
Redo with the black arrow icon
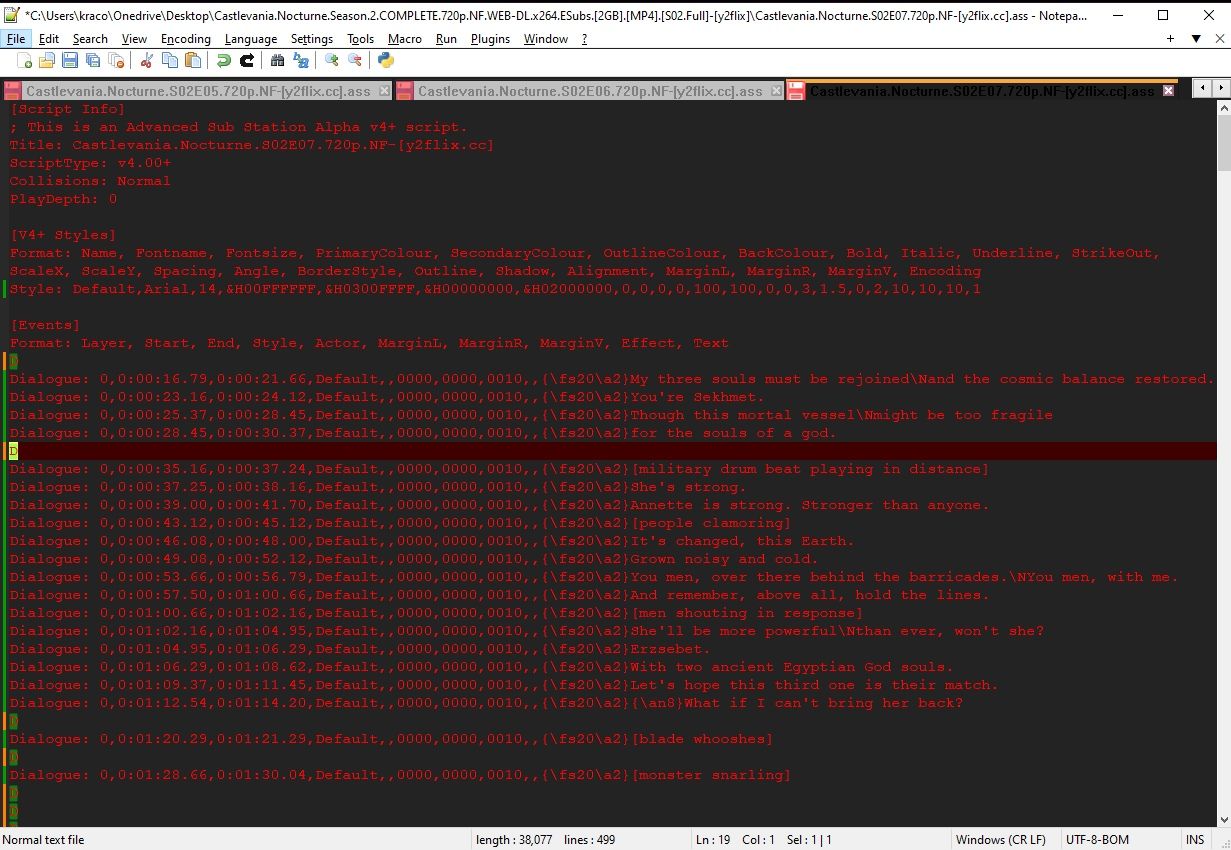(246, 61)
